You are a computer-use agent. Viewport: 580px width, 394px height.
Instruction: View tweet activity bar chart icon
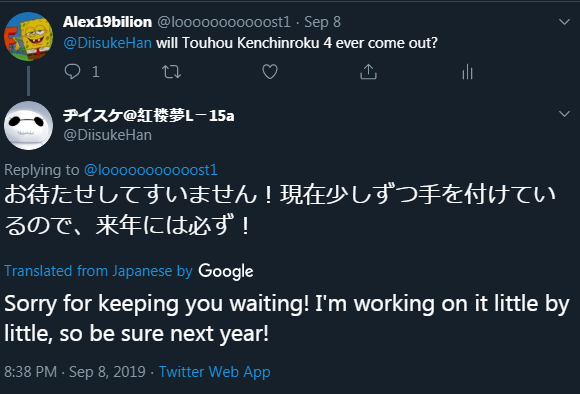pyautogui.click(x=468, y=71)
